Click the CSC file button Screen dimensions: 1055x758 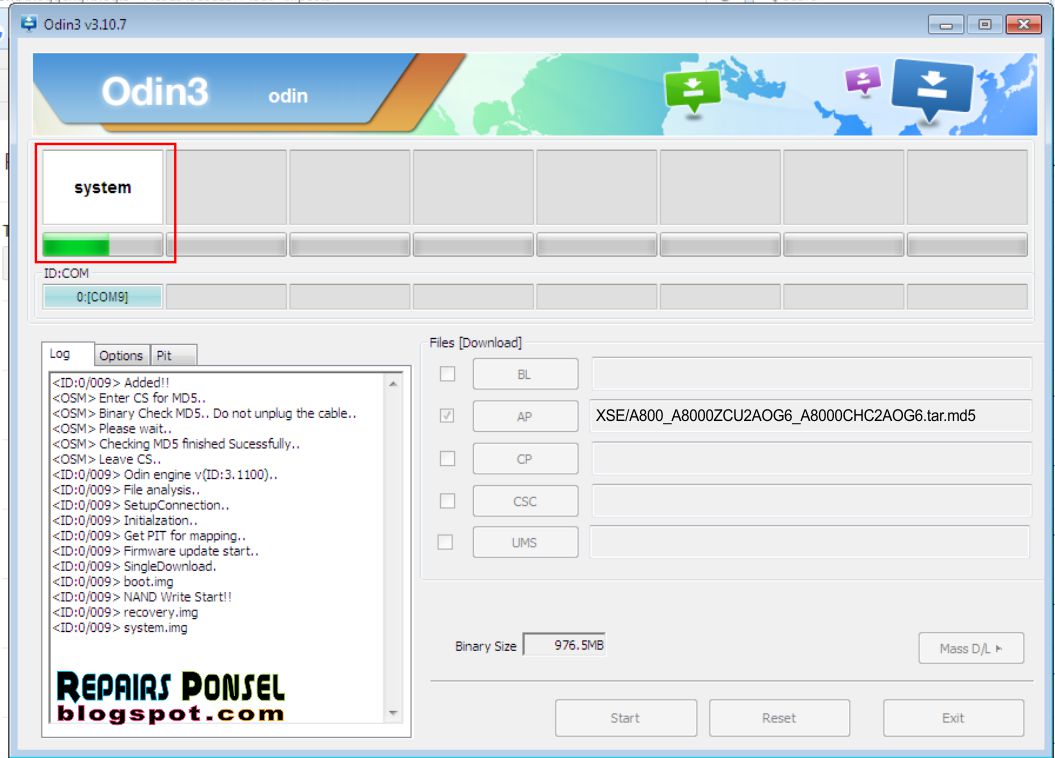pos(525,501)
